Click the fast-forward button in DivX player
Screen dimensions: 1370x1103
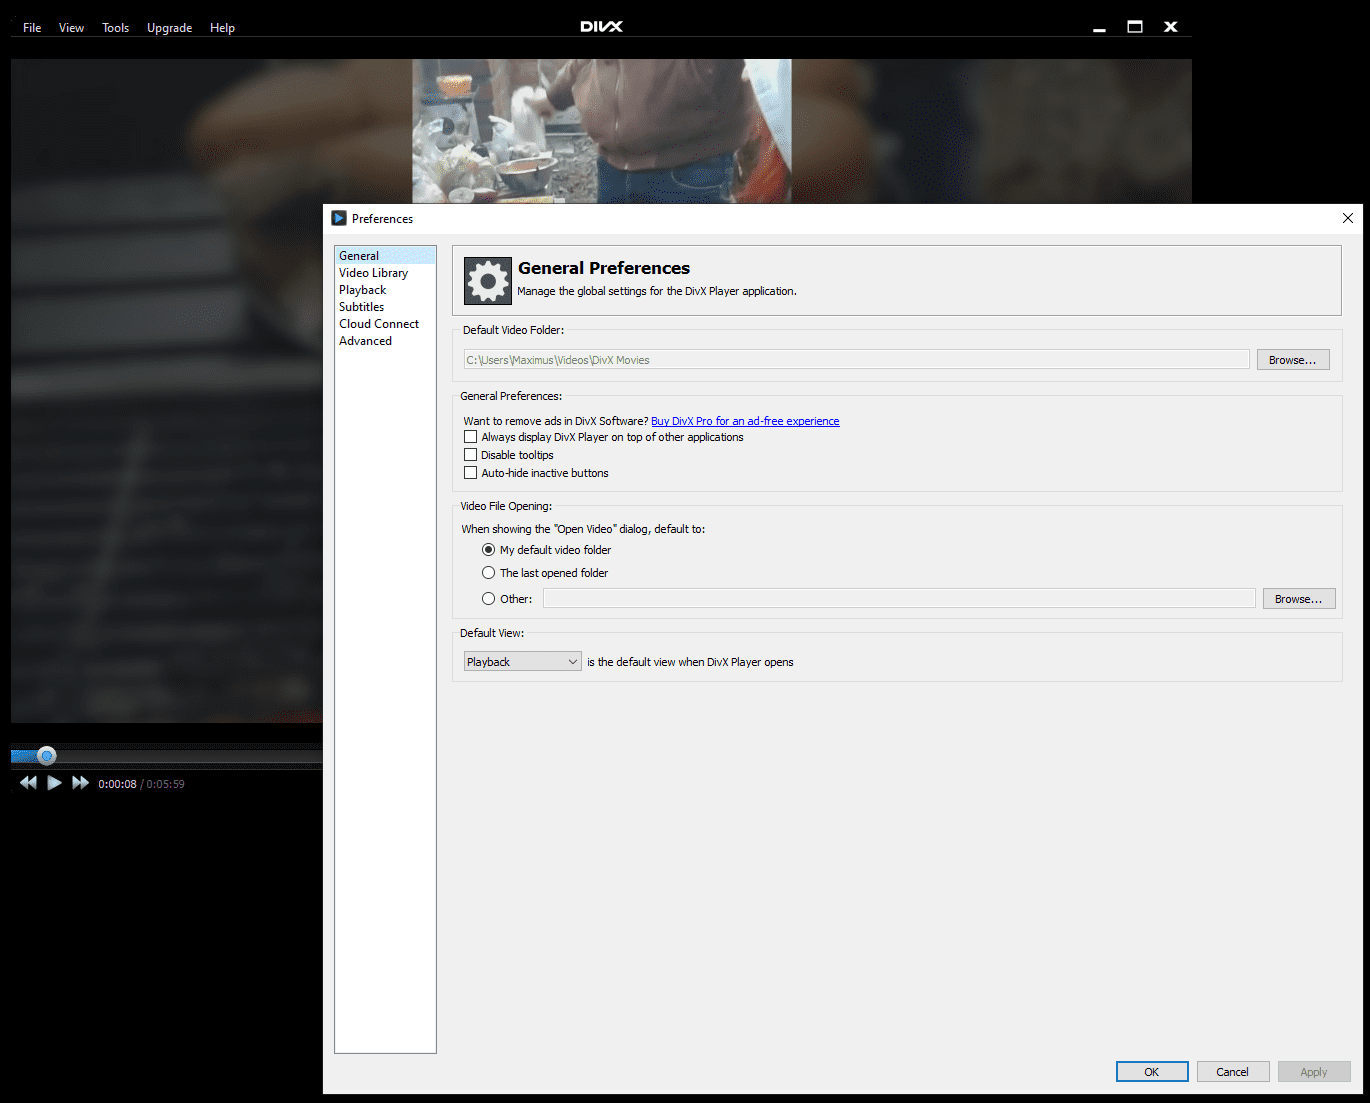(81, 783)
